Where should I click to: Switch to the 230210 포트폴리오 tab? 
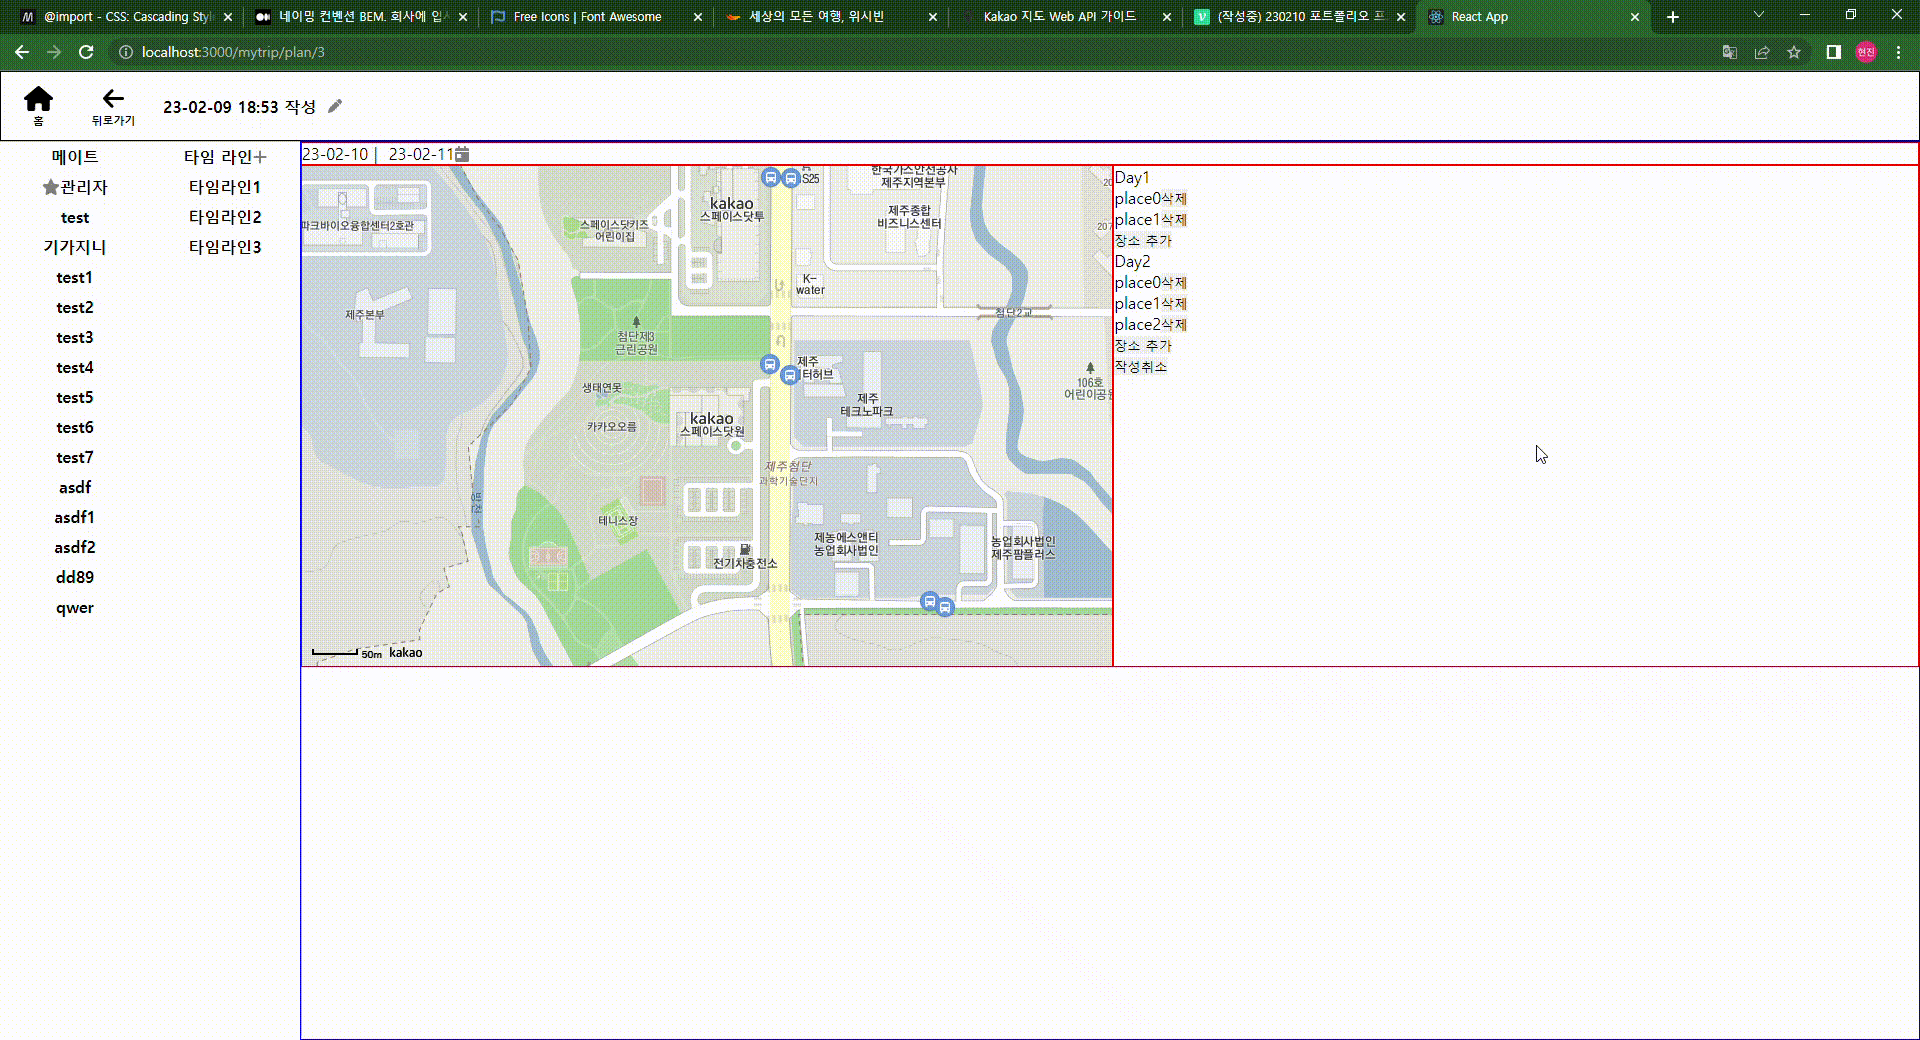[x=1299, y=17]
